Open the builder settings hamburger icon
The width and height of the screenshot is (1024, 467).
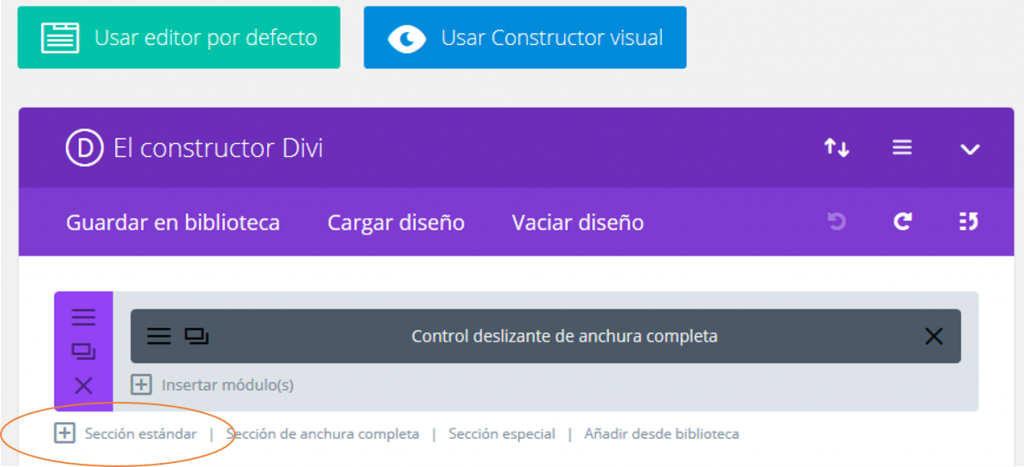tap(902, 148)
